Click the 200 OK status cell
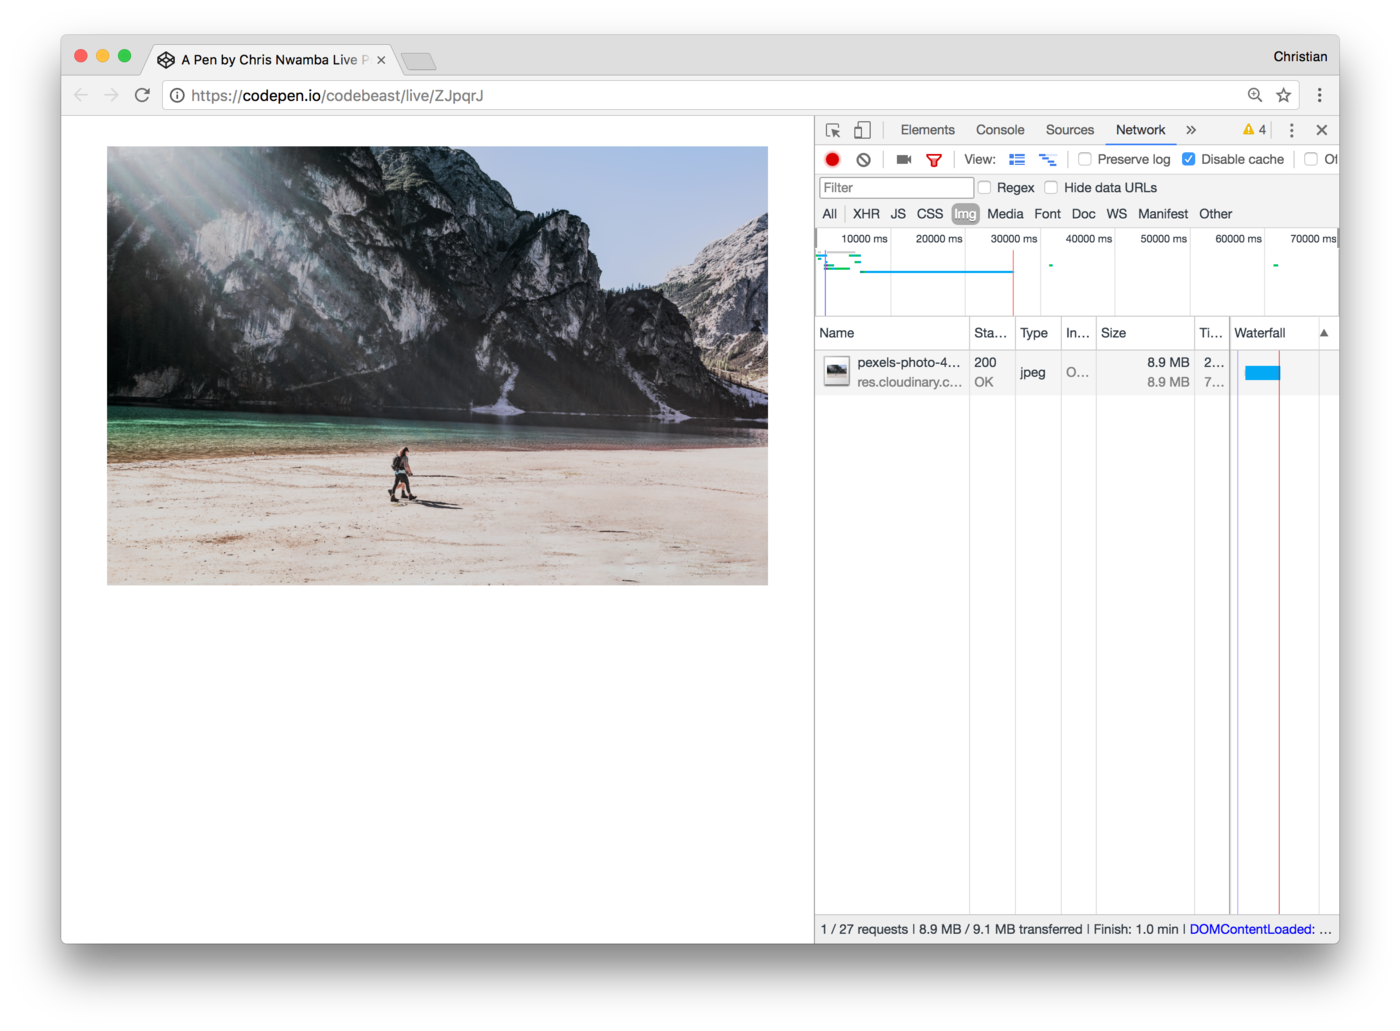 point(991,372)
